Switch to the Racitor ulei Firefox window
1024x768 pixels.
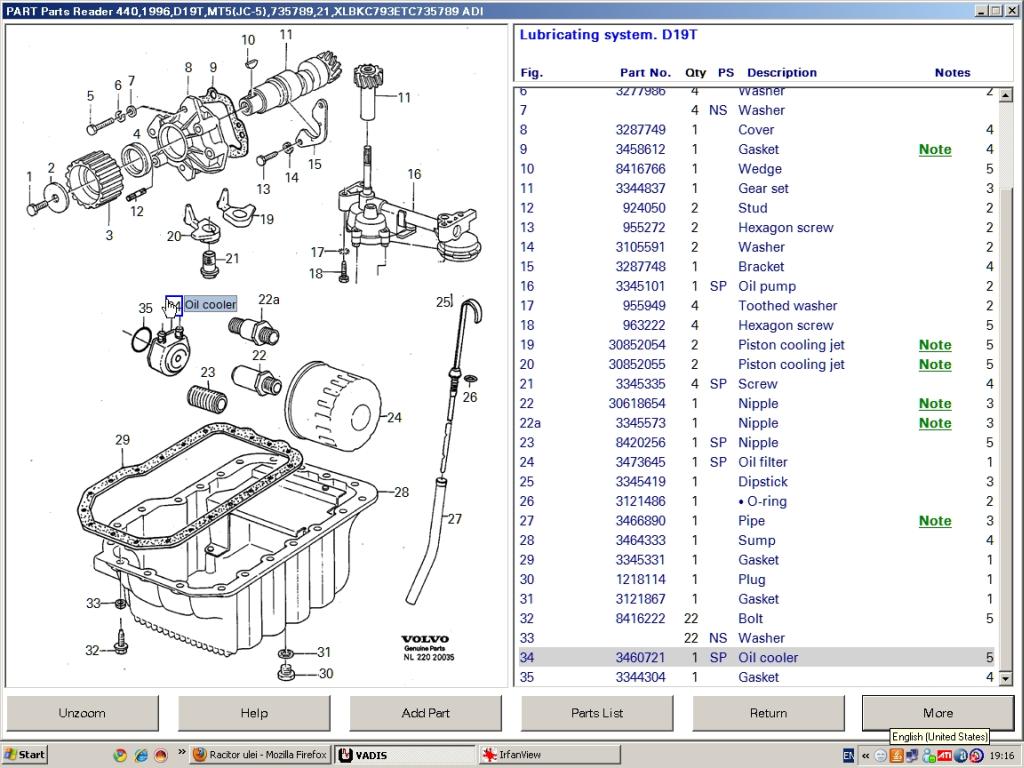261,755
